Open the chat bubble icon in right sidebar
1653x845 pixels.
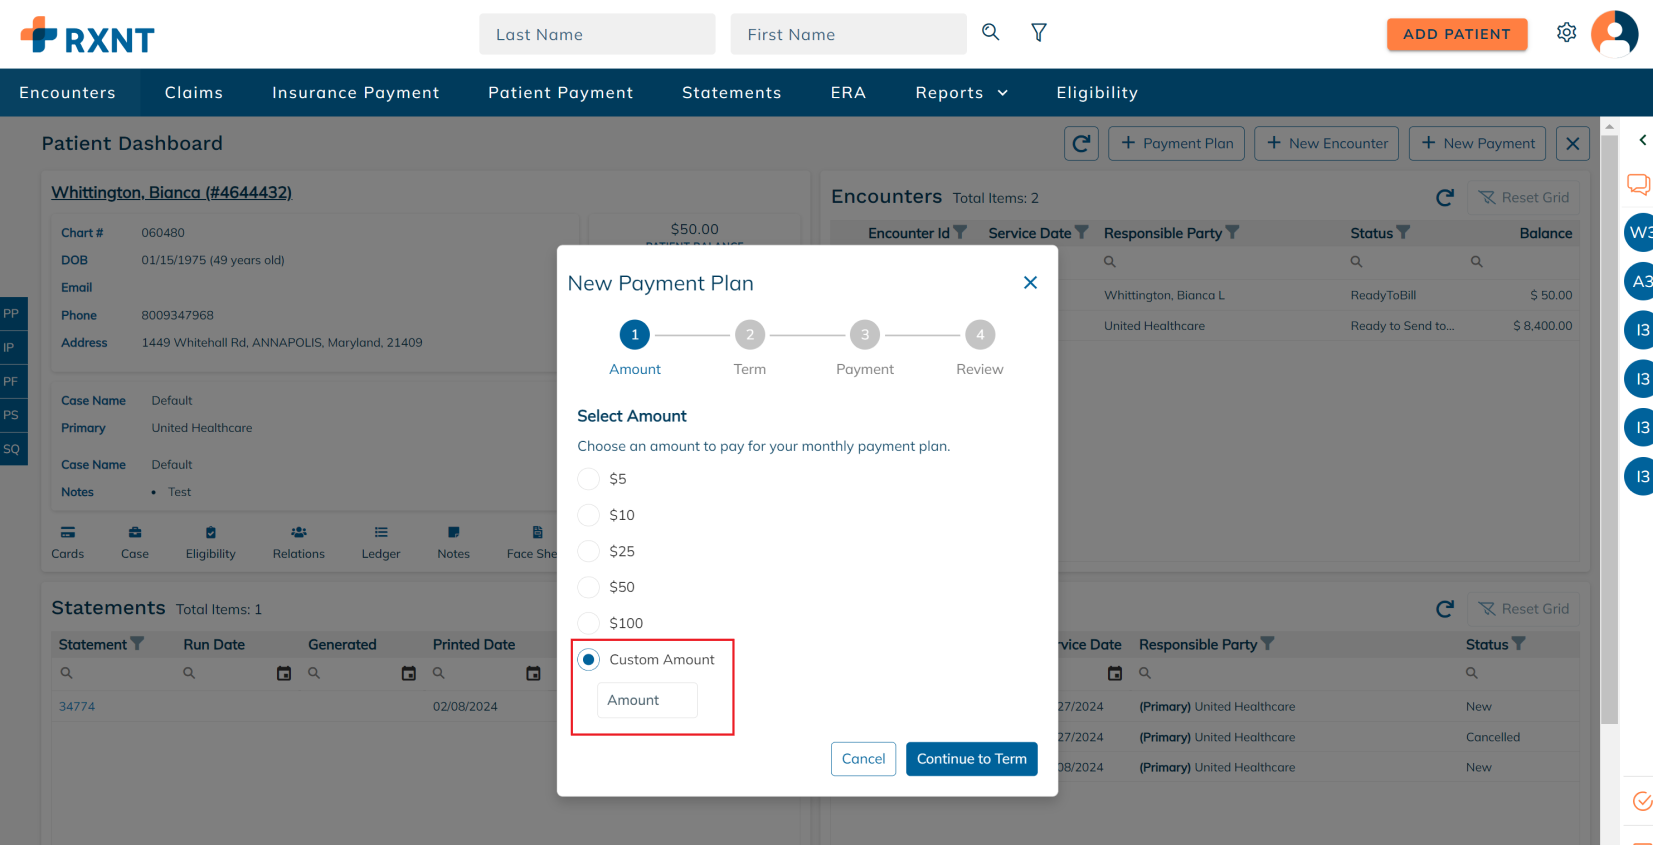coord(1638,184)
